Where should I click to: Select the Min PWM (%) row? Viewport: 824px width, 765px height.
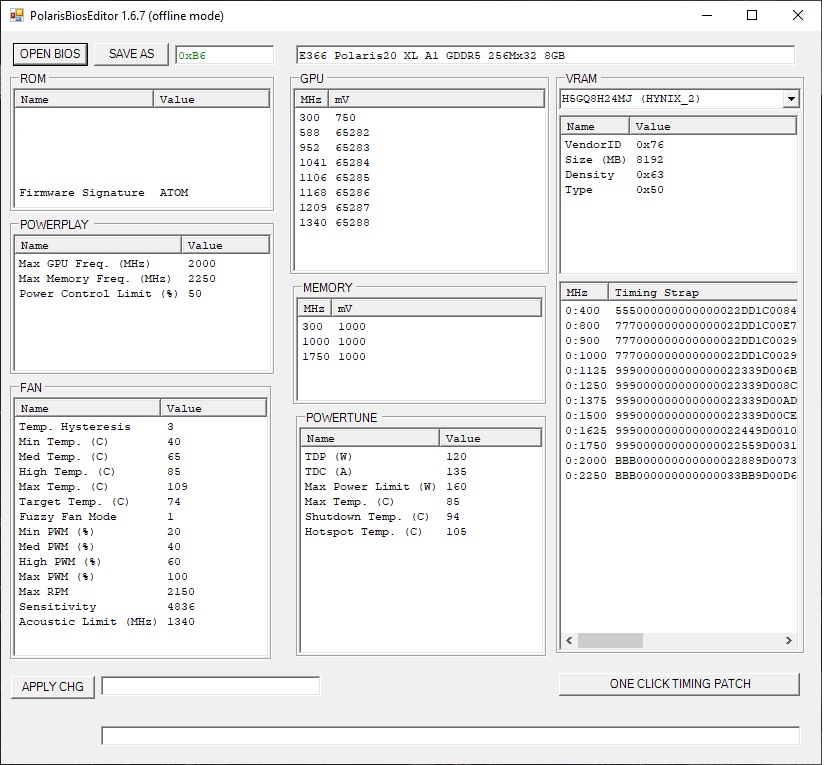tap(140, 532)
